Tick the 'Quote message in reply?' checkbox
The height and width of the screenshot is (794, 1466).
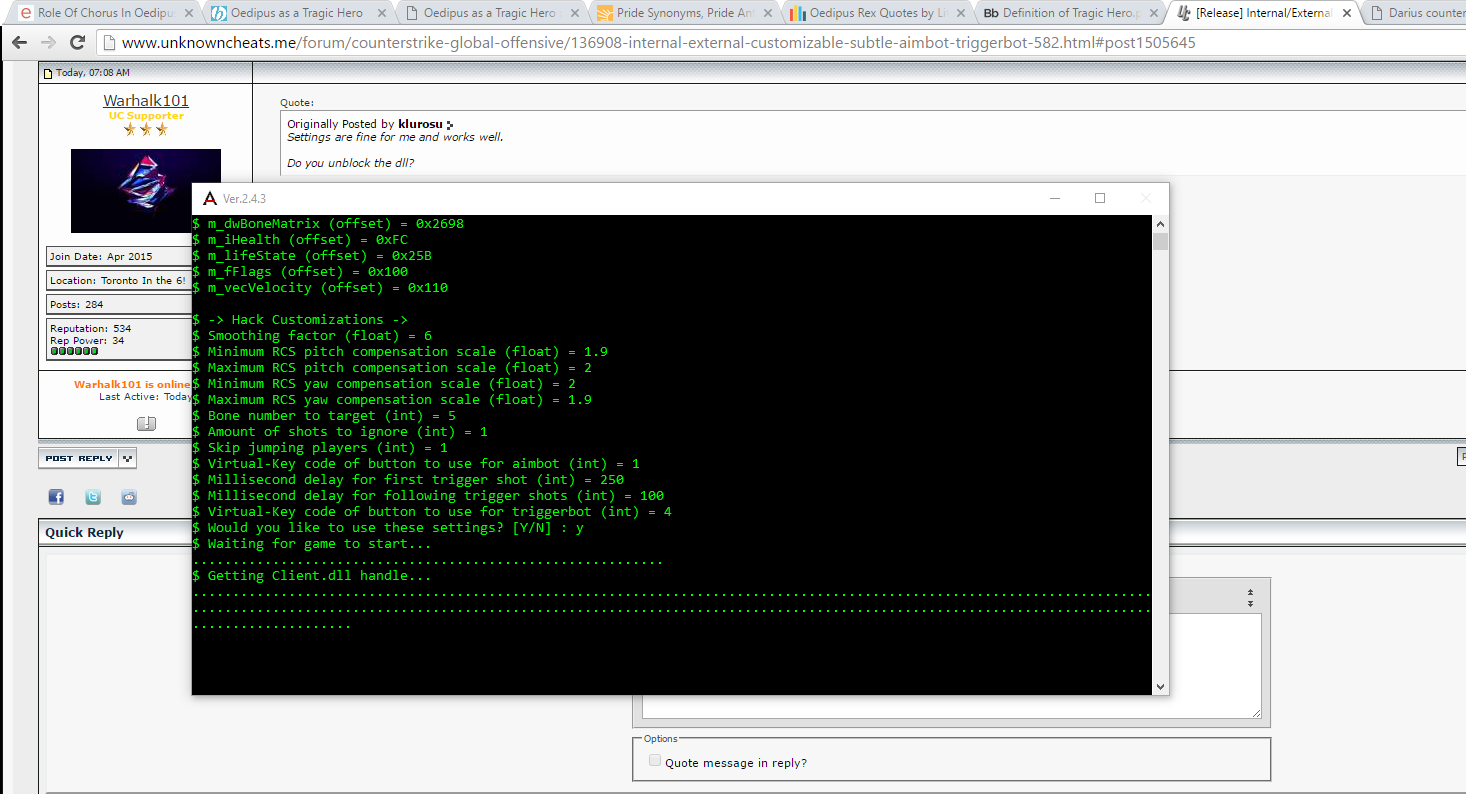[655, 761]
